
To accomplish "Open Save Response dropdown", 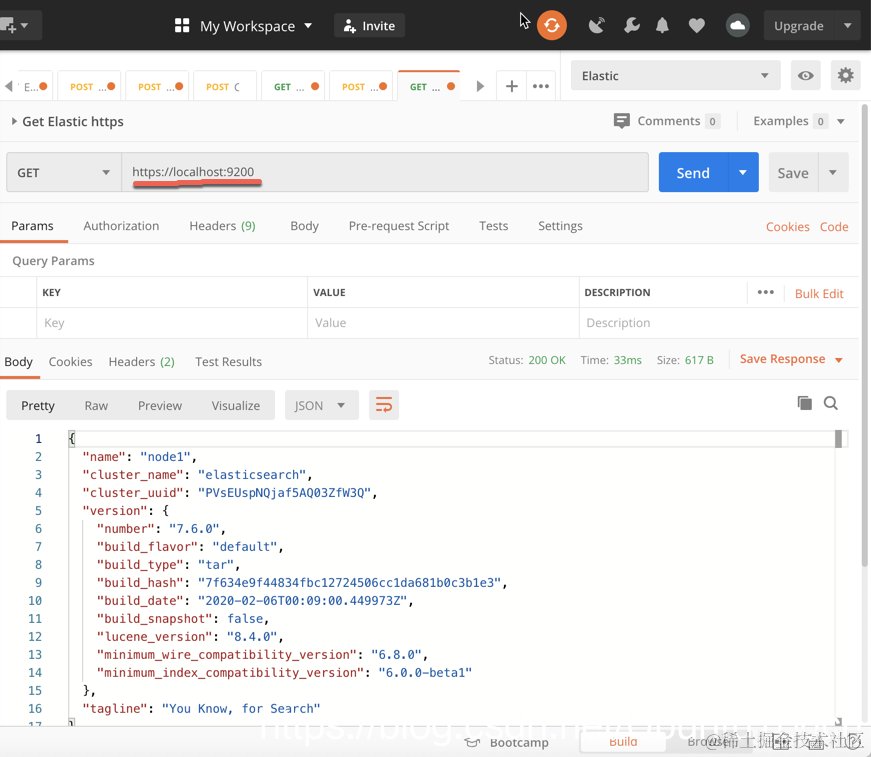I will 838,360.
